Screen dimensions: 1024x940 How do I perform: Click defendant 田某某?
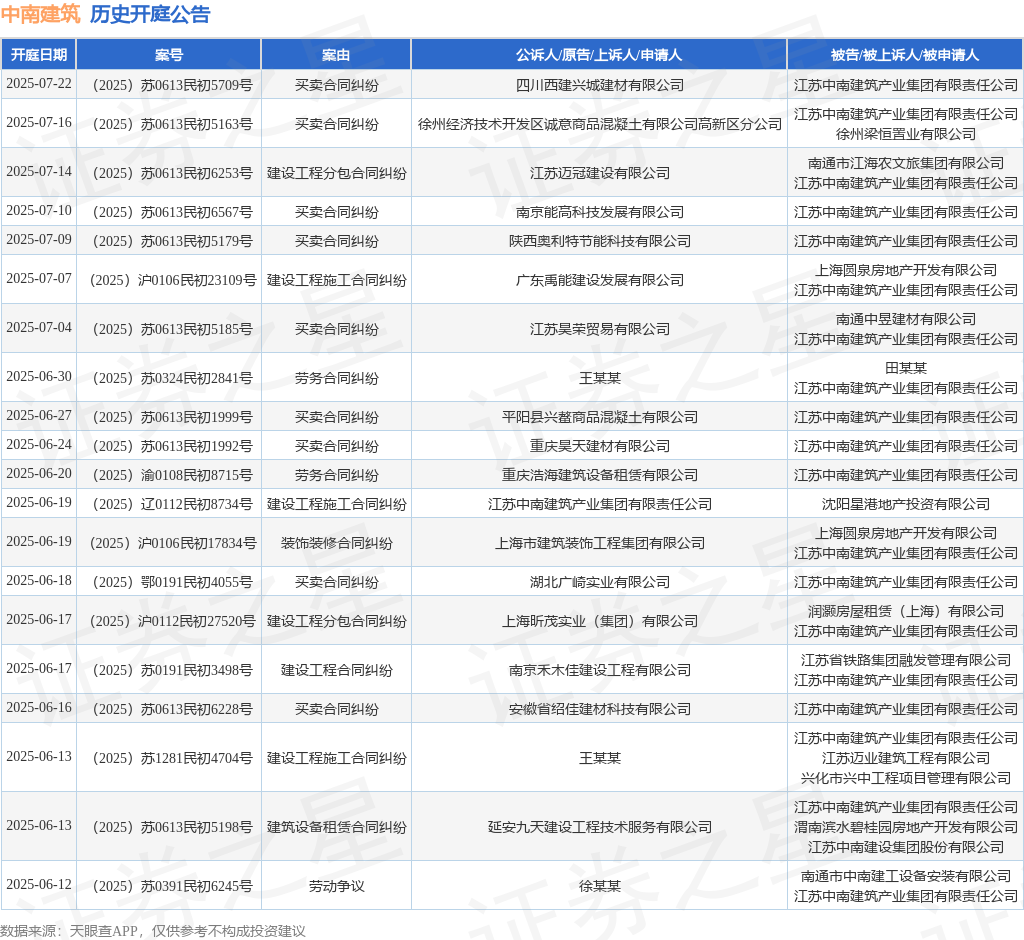pyautogui.click(x=906, y=368)
